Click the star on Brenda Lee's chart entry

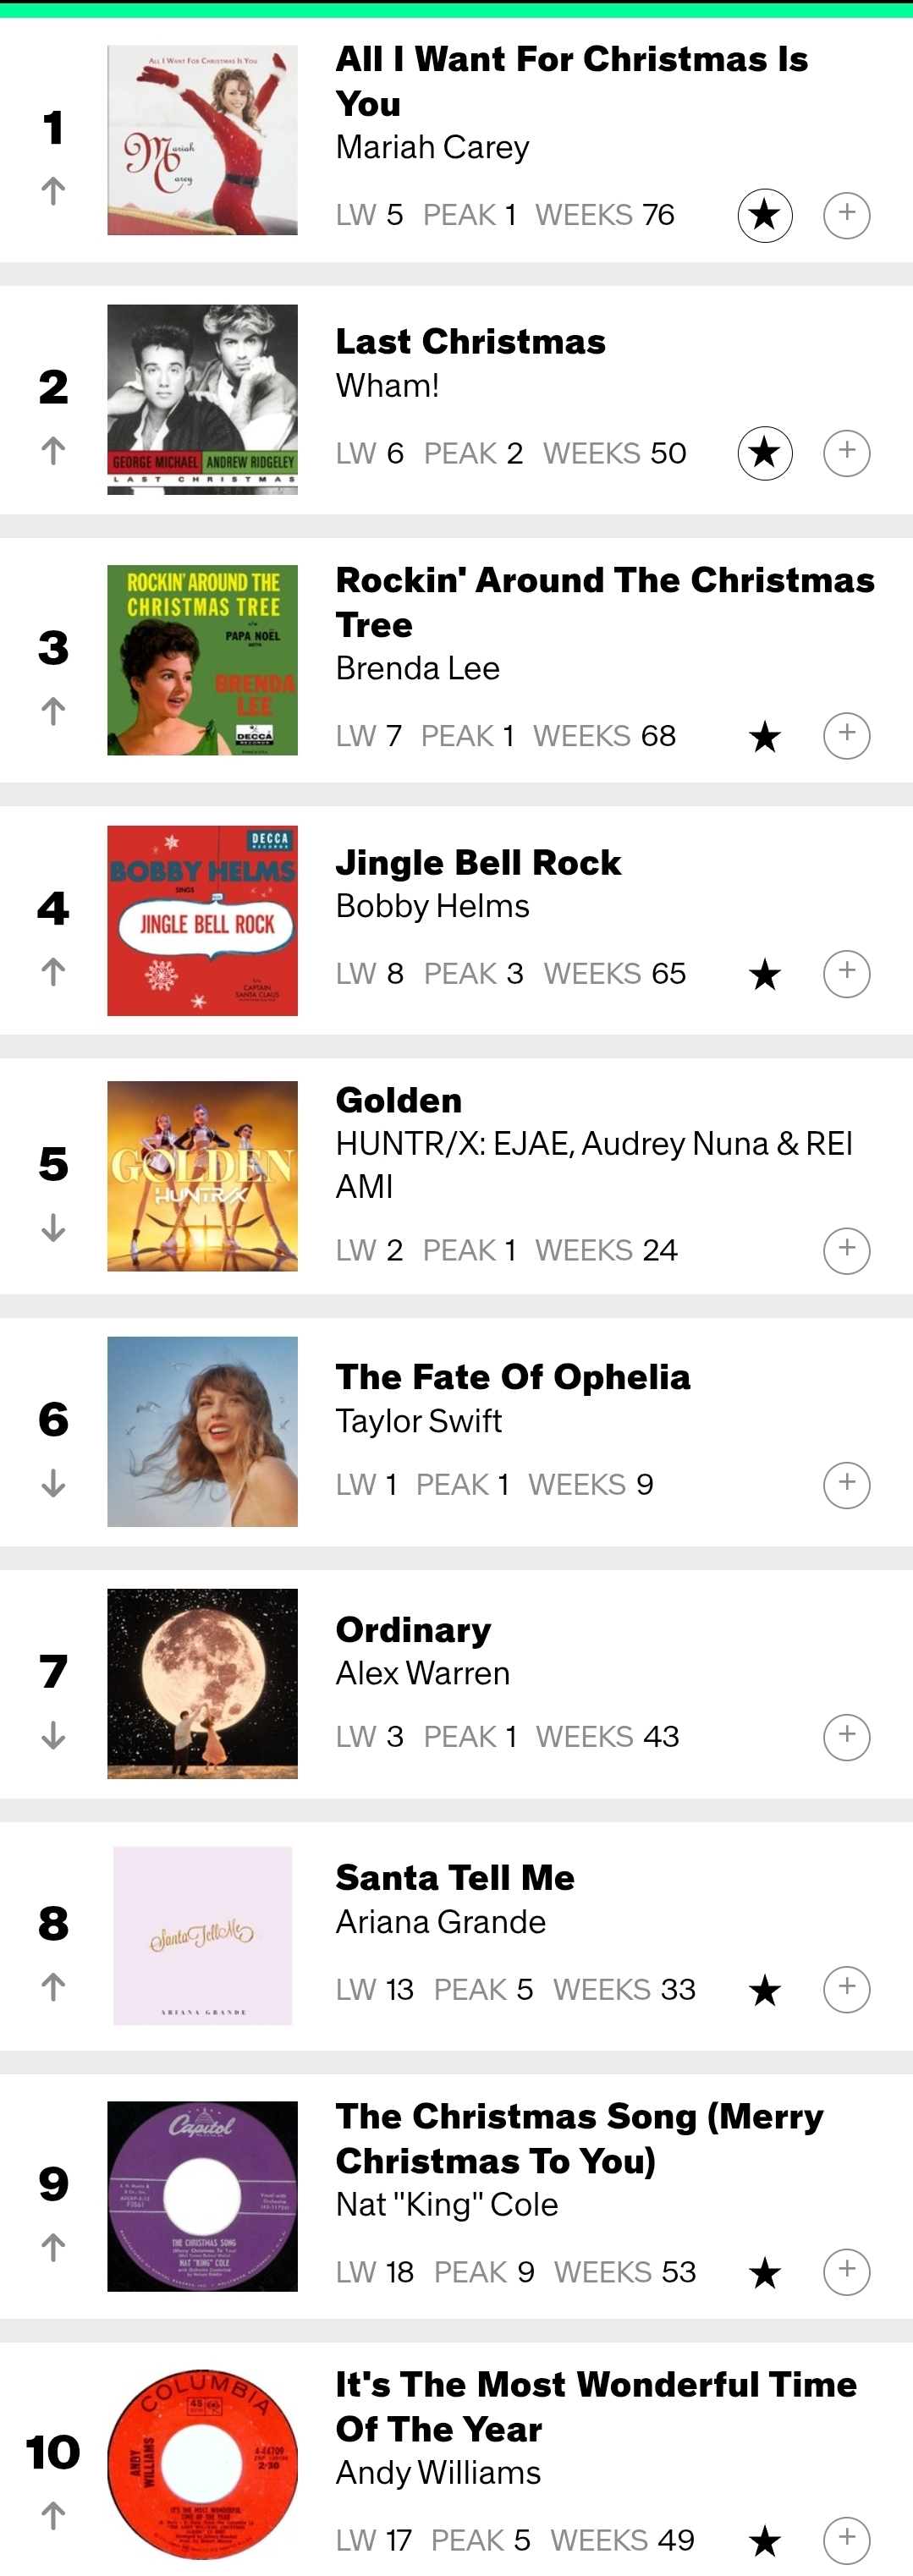coord(765,737)
